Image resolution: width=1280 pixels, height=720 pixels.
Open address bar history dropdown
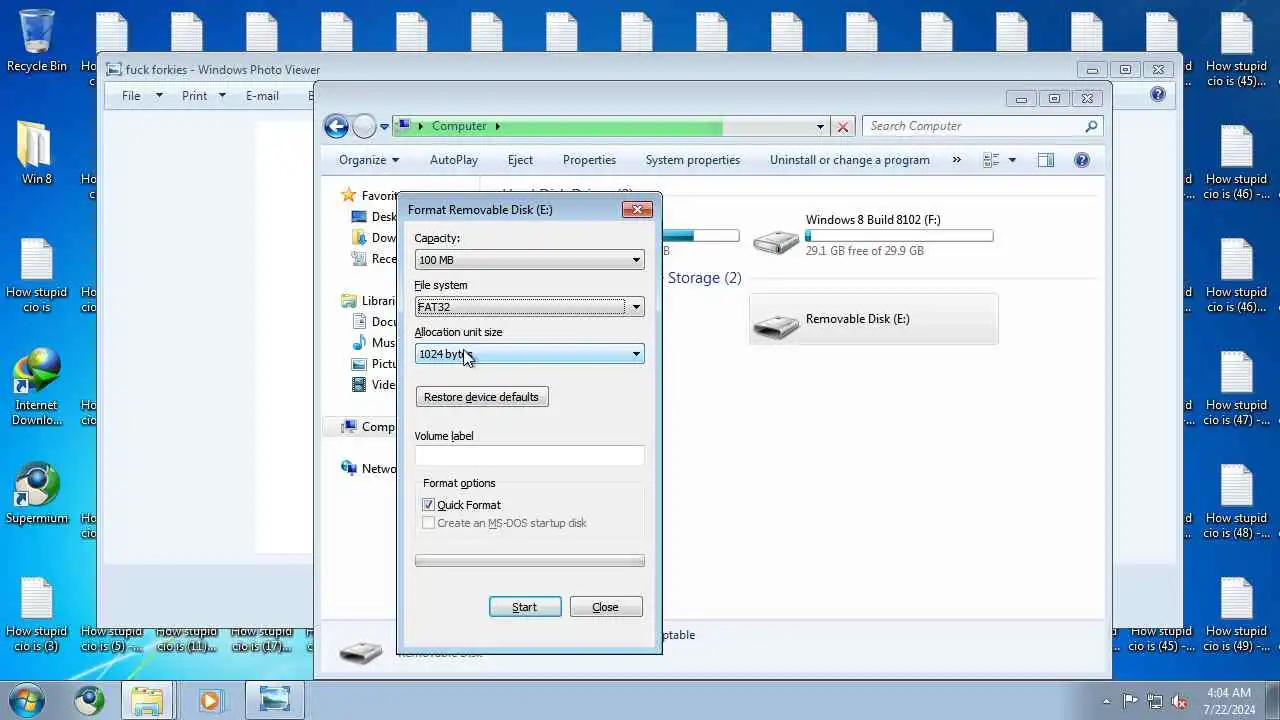820,127
